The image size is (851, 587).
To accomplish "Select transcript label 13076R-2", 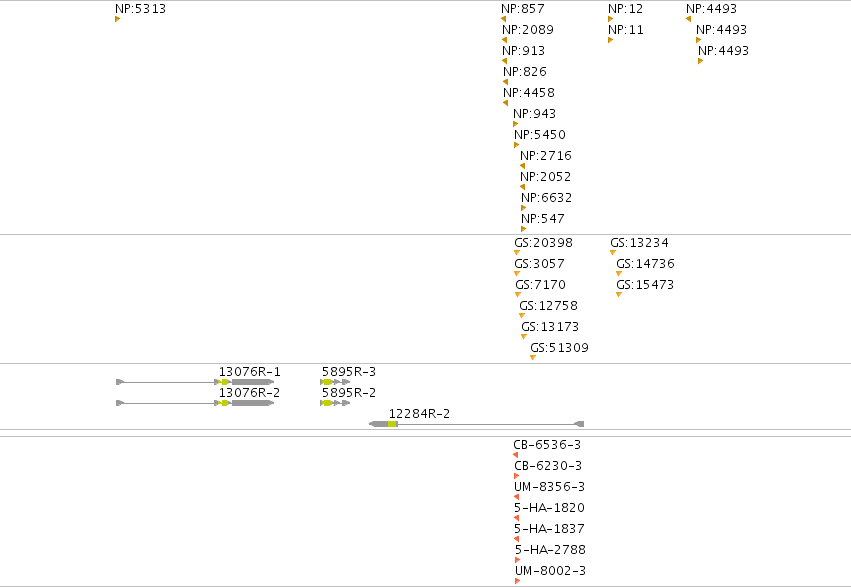I will point(250,393).
